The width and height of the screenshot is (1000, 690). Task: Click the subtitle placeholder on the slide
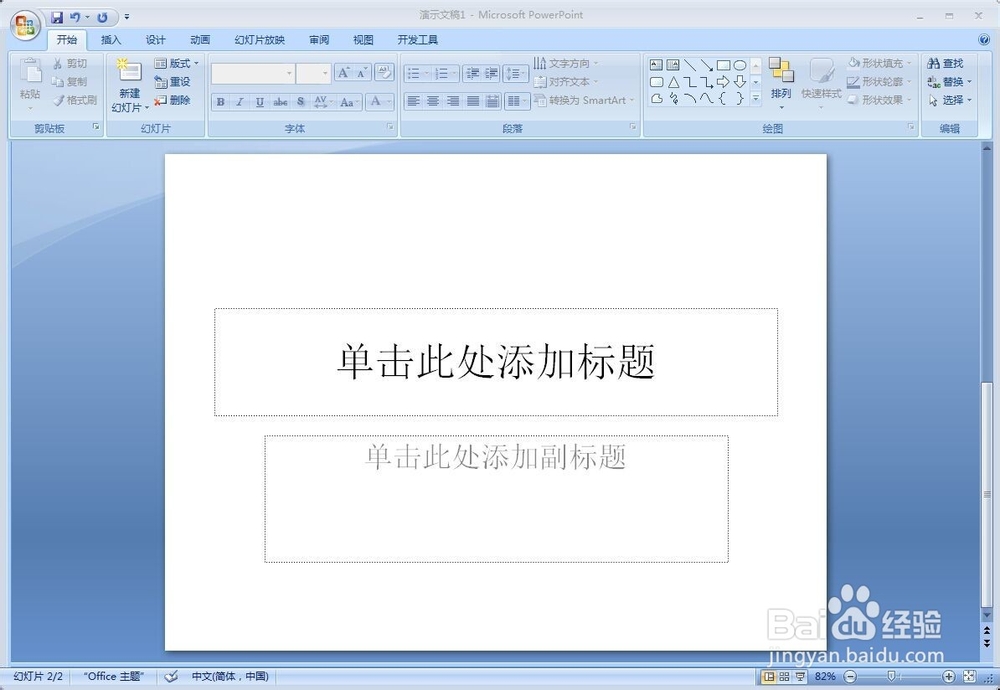point(497,498)
